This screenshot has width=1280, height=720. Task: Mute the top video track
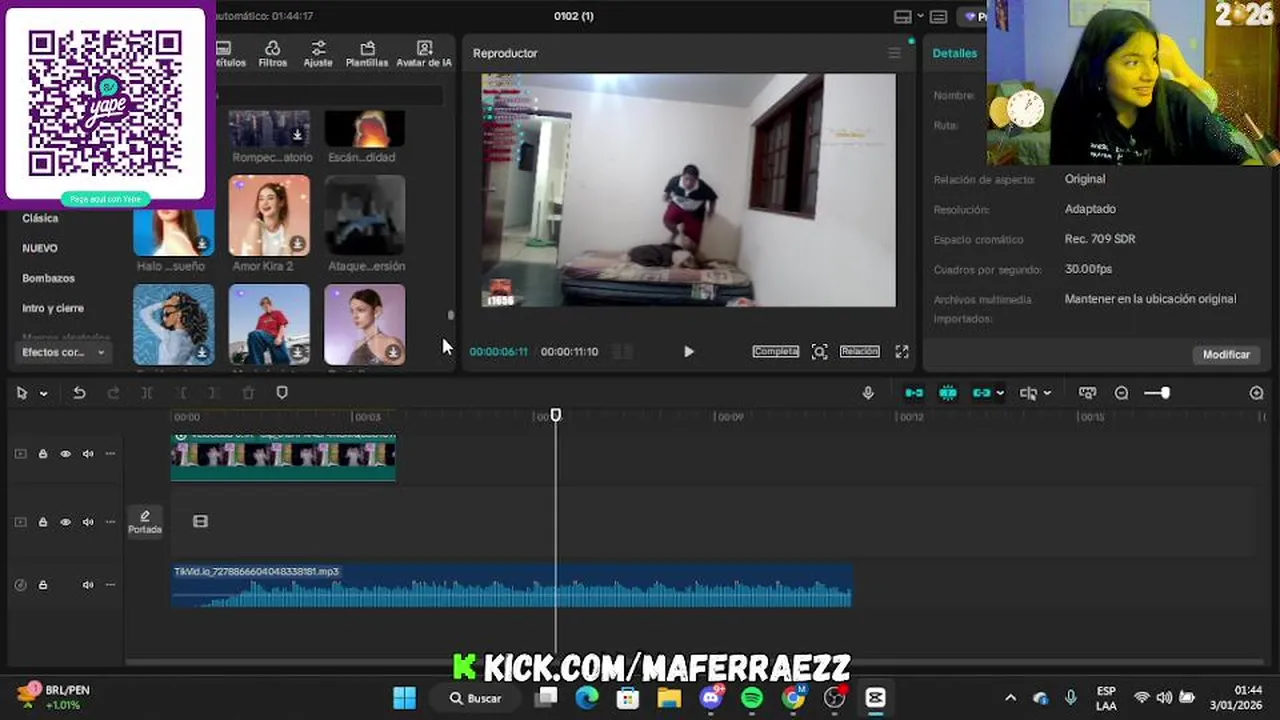pos(88,454)
